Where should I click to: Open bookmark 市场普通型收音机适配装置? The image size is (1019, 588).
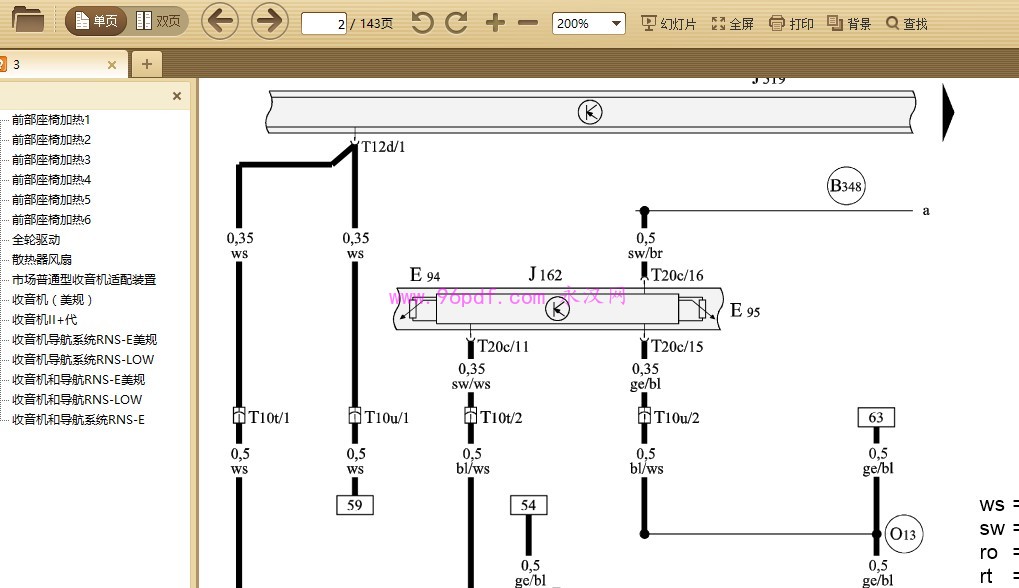pyautogui.click(x=84, y=280)
